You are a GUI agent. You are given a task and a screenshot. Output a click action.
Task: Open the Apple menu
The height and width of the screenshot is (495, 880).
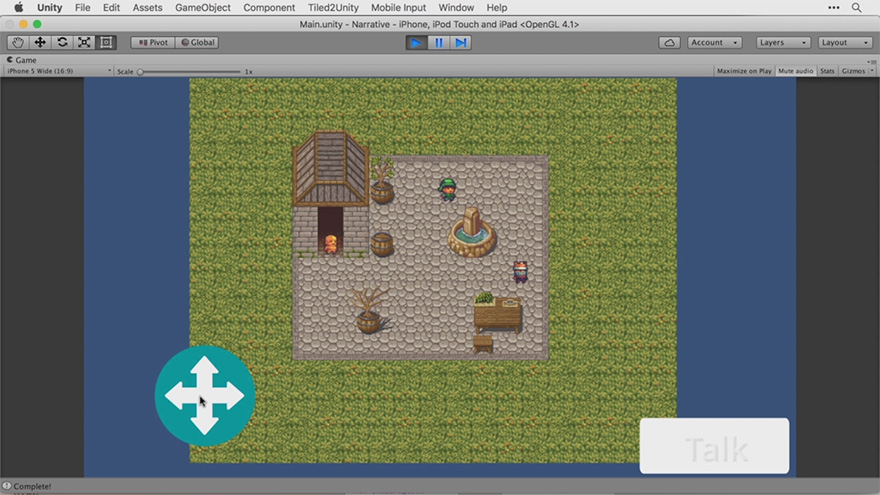pyautogui.click(x=19, y=7)
